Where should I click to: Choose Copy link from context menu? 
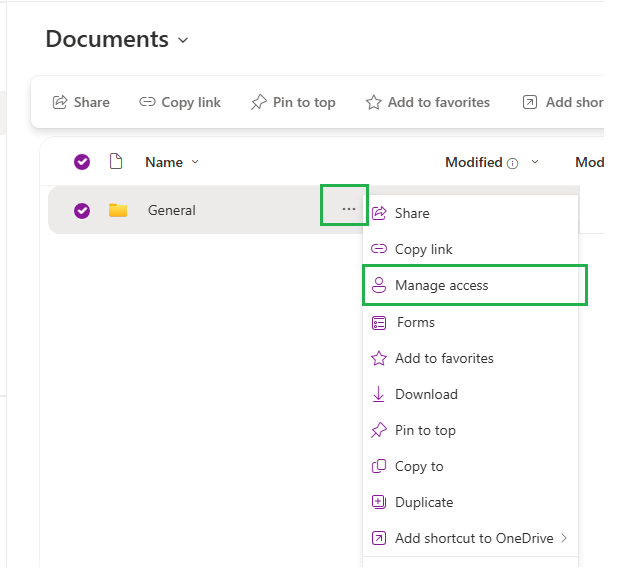(471, 249)
